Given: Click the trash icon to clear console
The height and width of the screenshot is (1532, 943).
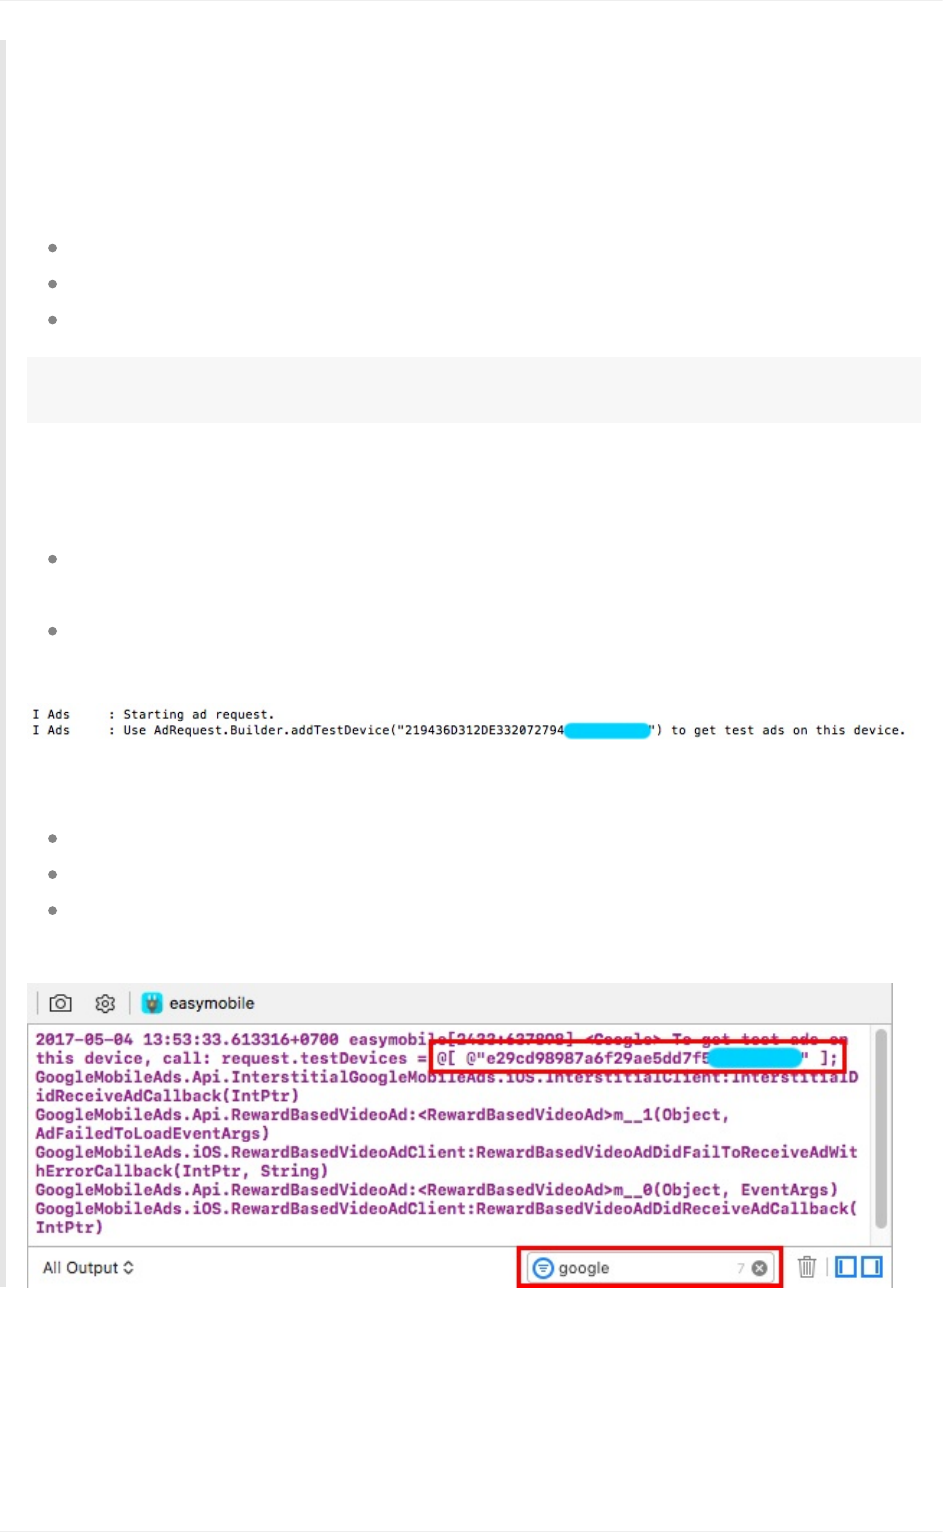Looking at the screenshot, I should coord(807,1267).
